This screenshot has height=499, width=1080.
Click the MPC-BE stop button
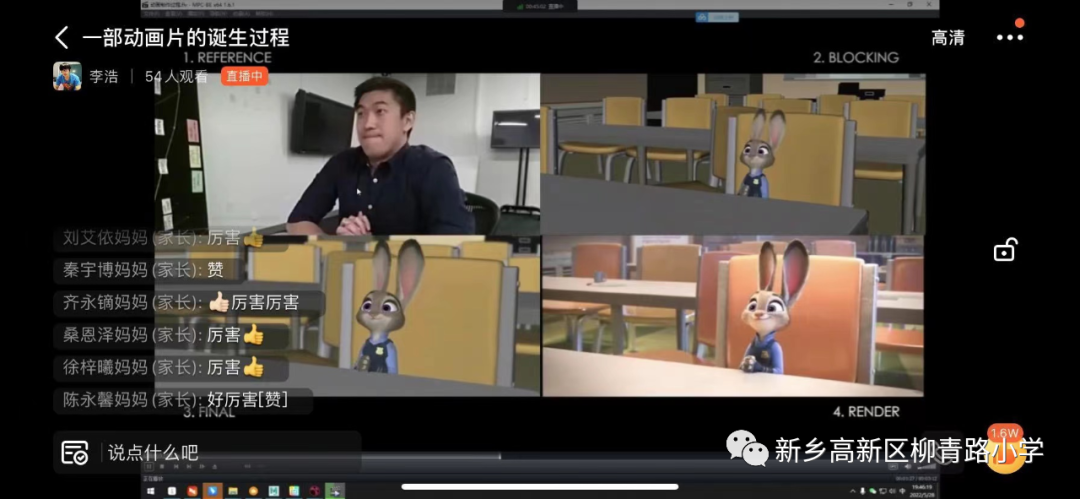(162, 467)
